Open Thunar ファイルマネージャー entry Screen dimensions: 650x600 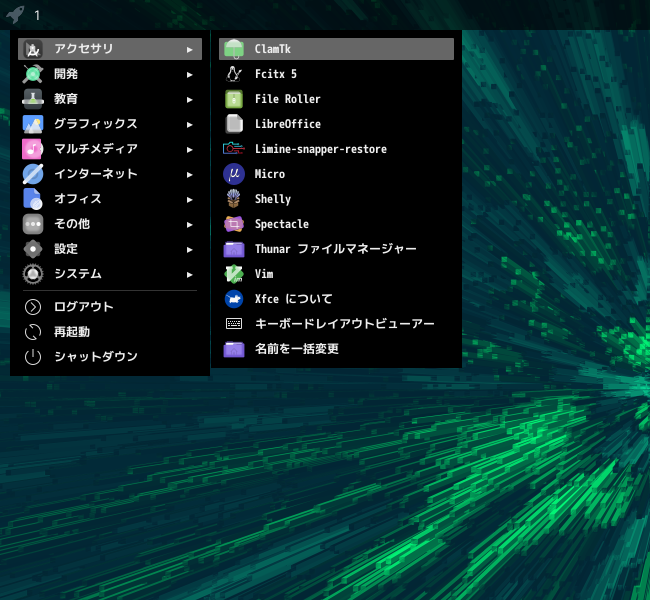(336, 249)
